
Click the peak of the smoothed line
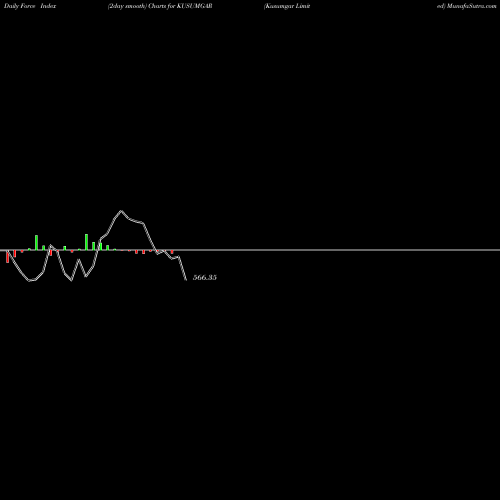(121, 211)
